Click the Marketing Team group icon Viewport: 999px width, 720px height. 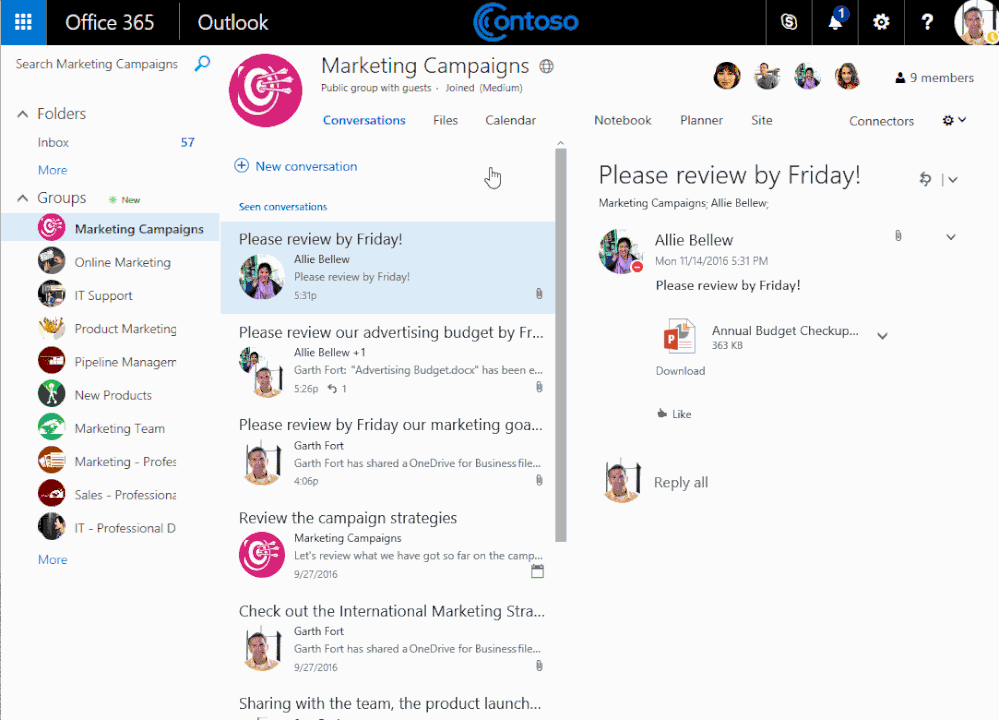click(52, 427)
